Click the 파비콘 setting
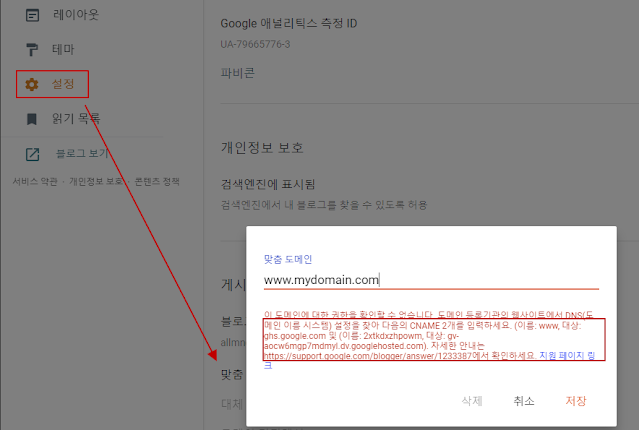Image resolution: width=639 pixels, height=430 pixels. (x=238, y=73)
